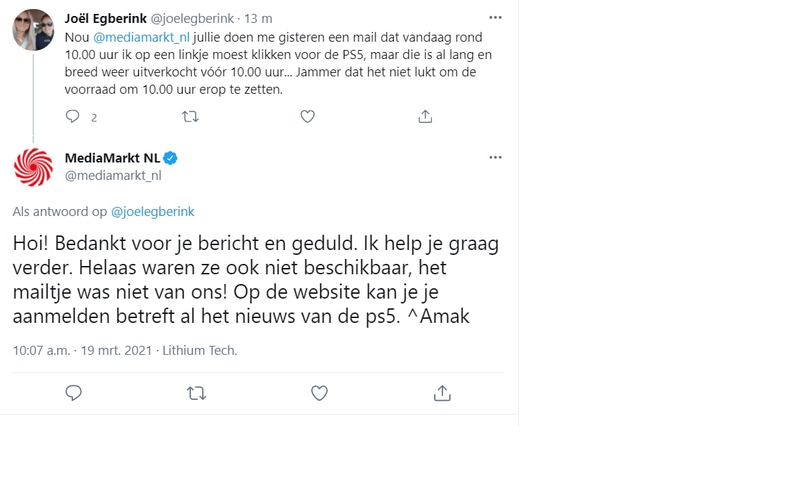Open more options on MediaMarkt's reply
The image size is (800, 500).
tap(495, 158)
